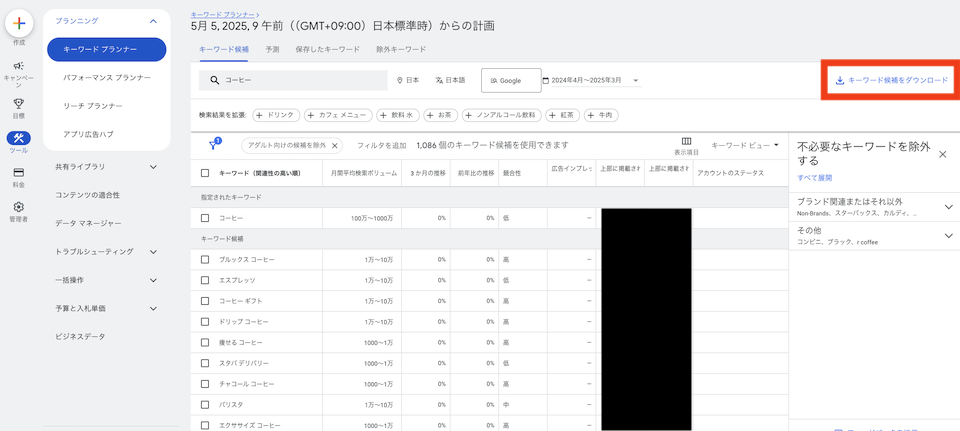Select the Tools wrench icon
Image resolution: width=960 pixels, height=431 pixels.
pyautogui.click(x=18, y=138)
